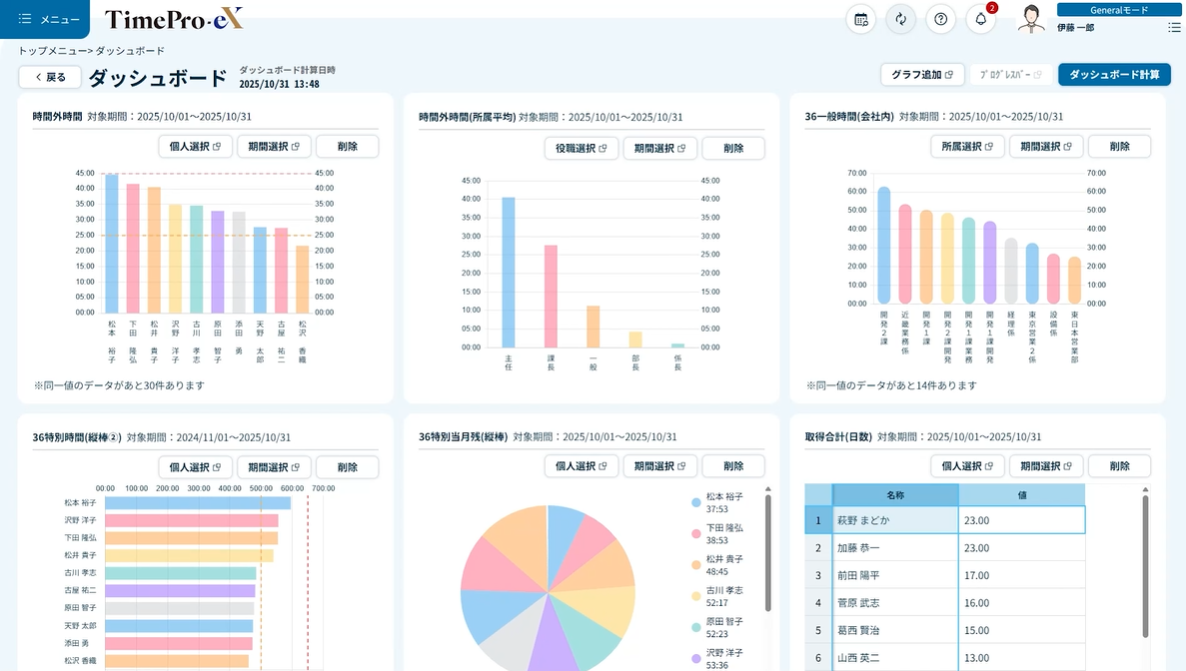Open 個人選択 in the 時間外時間 panel
The image size is (1186, 671).
pyautogui.click(x=195, y=147)
